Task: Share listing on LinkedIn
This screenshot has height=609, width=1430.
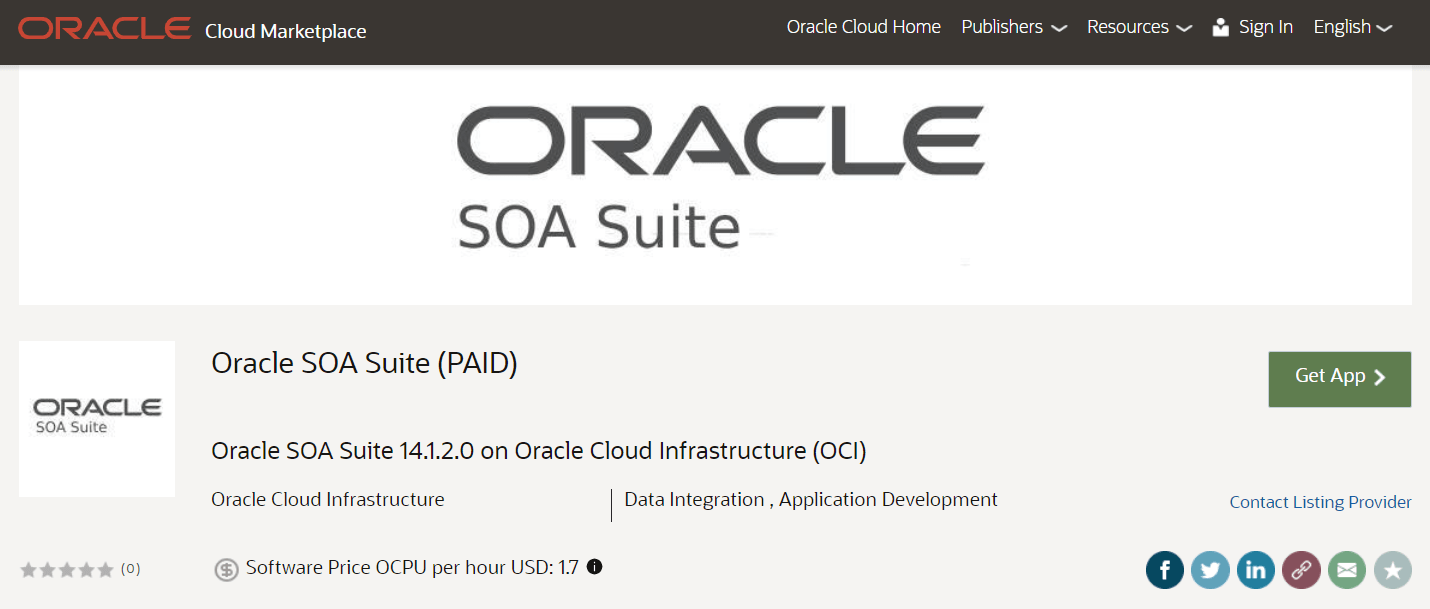Action: [x=1256, y=570]
